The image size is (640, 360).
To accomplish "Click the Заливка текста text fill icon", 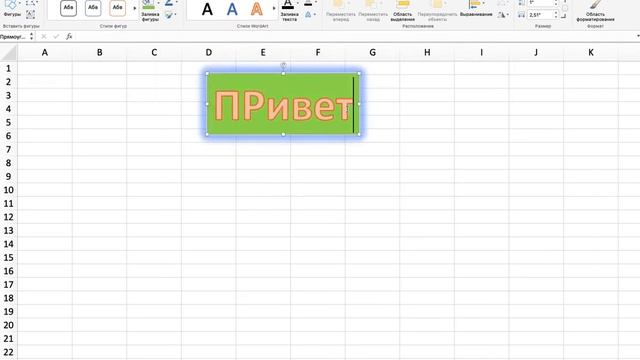I will (x=288, y=5).
